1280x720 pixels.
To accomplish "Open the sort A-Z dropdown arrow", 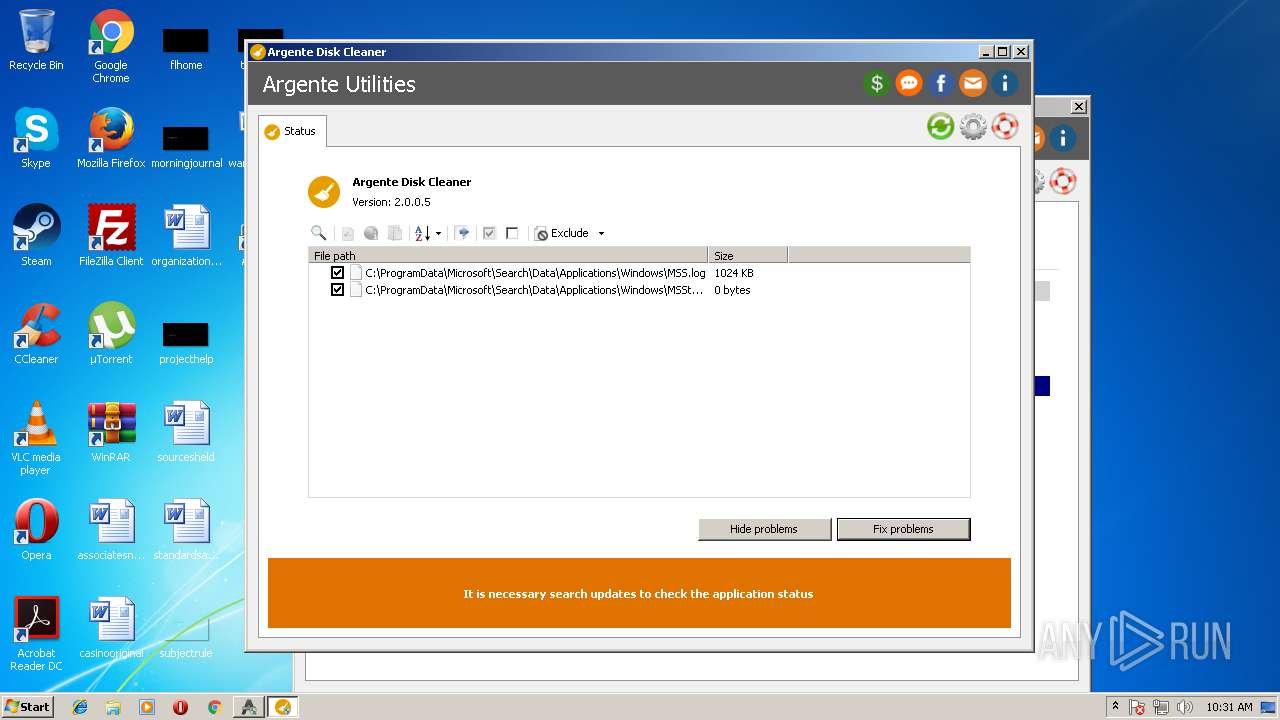I will tap(438, 233).
